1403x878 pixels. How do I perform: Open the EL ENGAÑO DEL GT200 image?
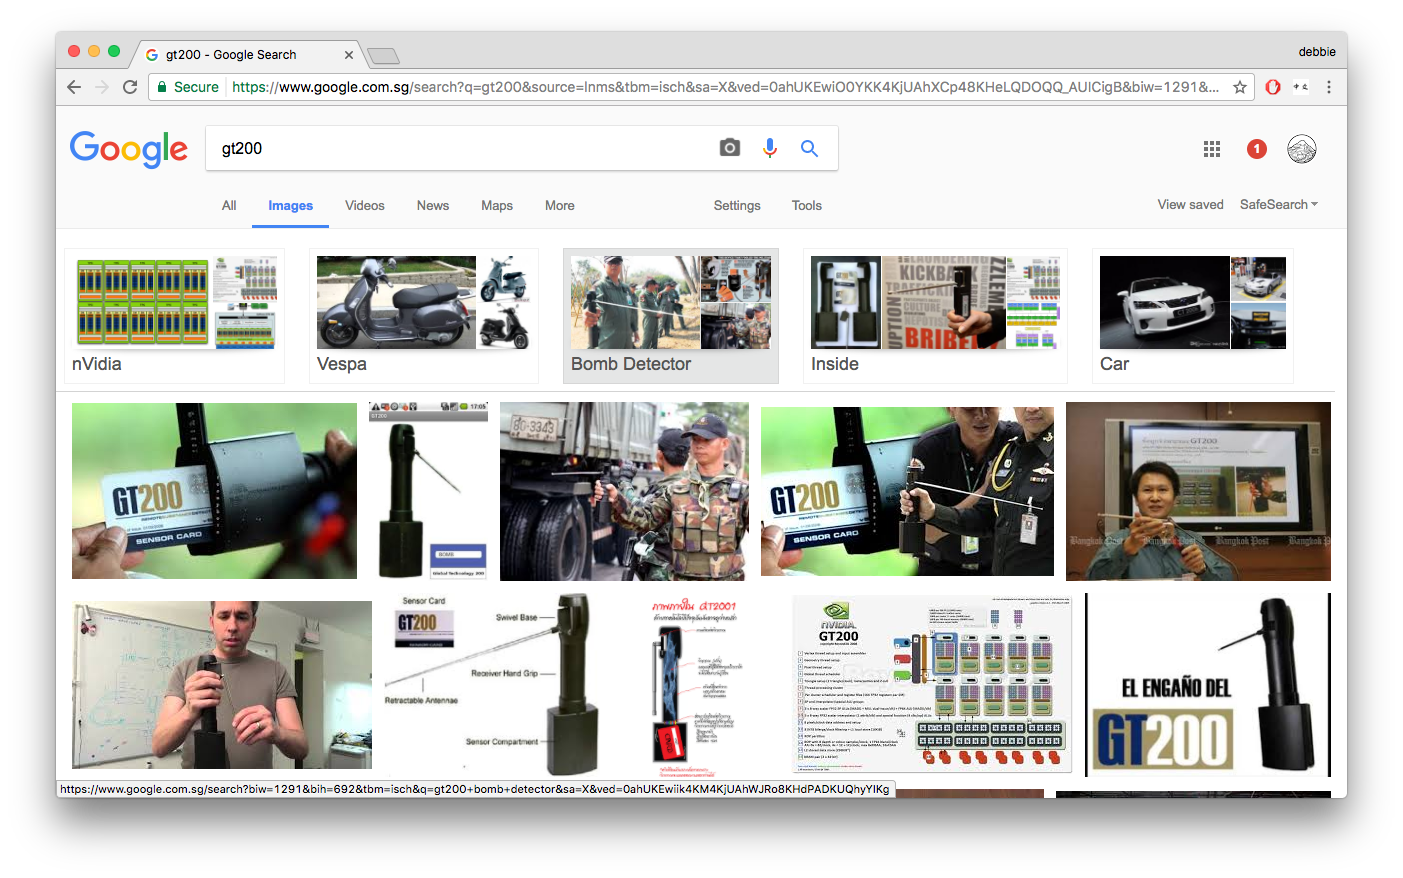tap(1207, 684)
